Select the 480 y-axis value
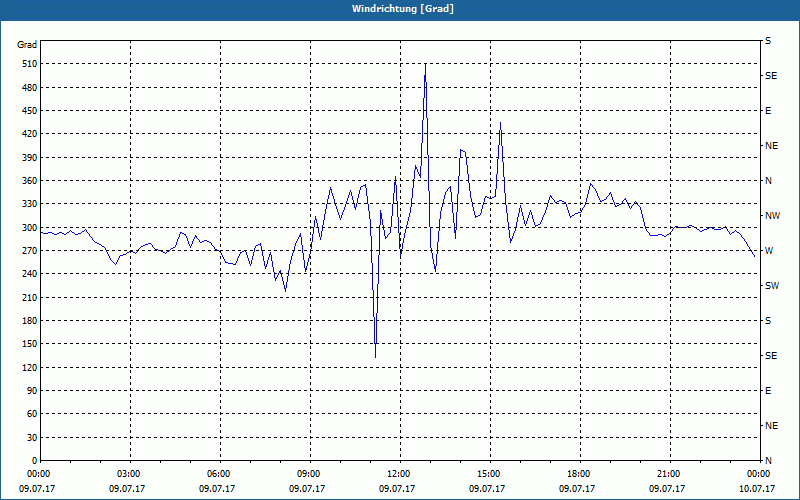The image size is (800, 500). point(31,88)
